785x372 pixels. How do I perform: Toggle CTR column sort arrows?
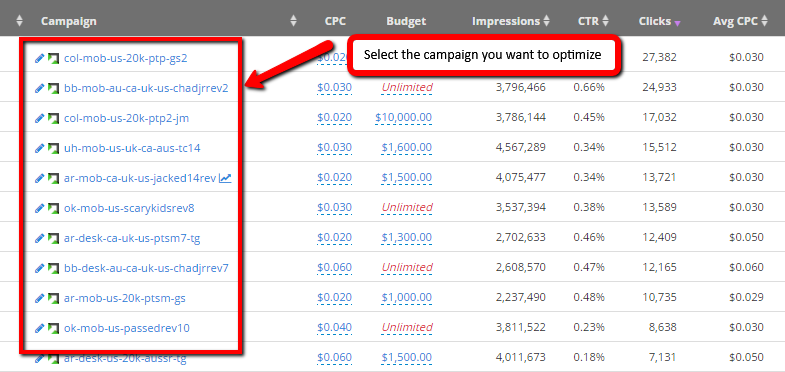(605, 21)
